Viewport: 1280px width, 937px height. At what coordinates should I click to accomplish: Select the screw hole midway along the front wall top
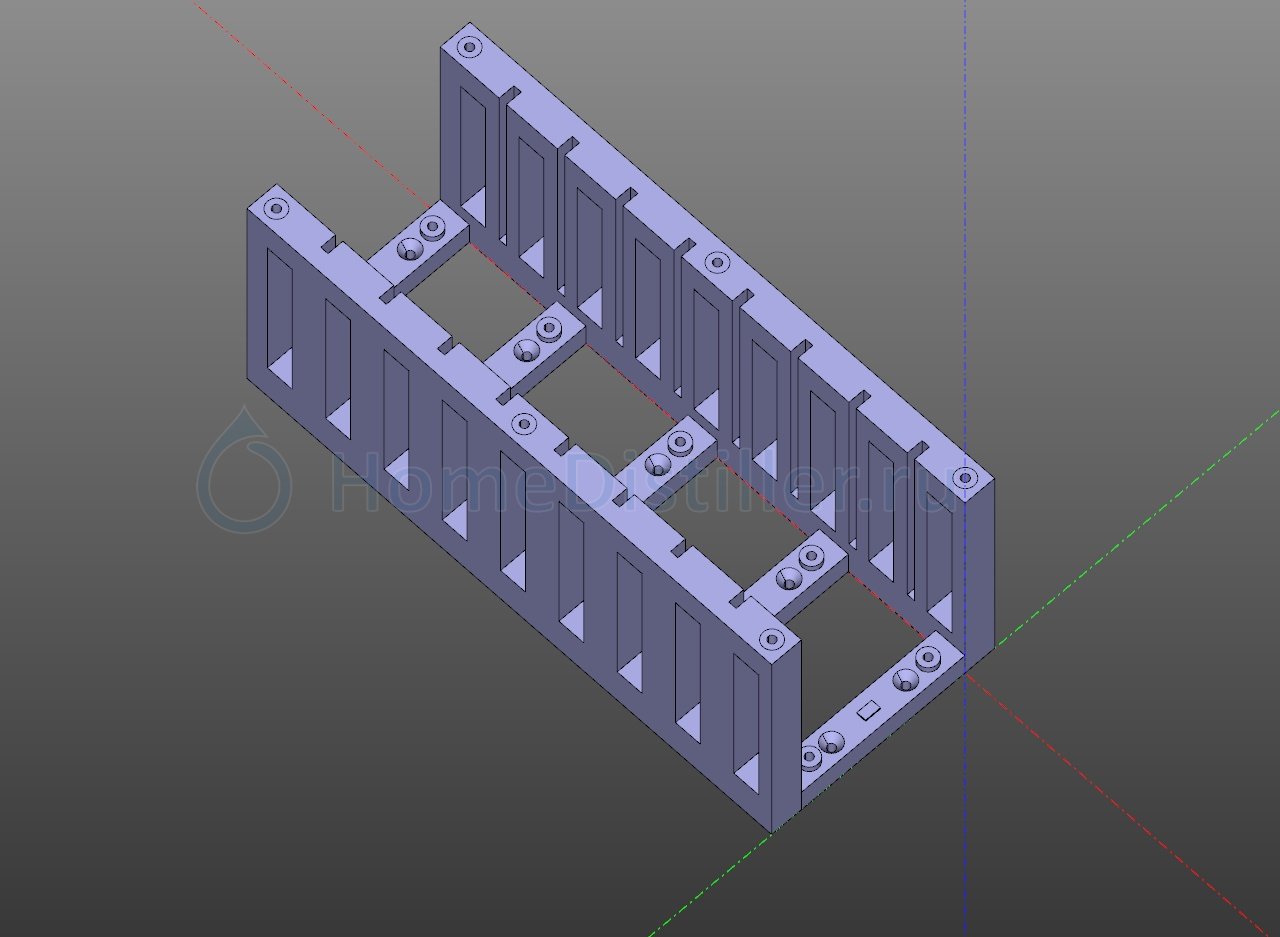[x=523, y=424]
